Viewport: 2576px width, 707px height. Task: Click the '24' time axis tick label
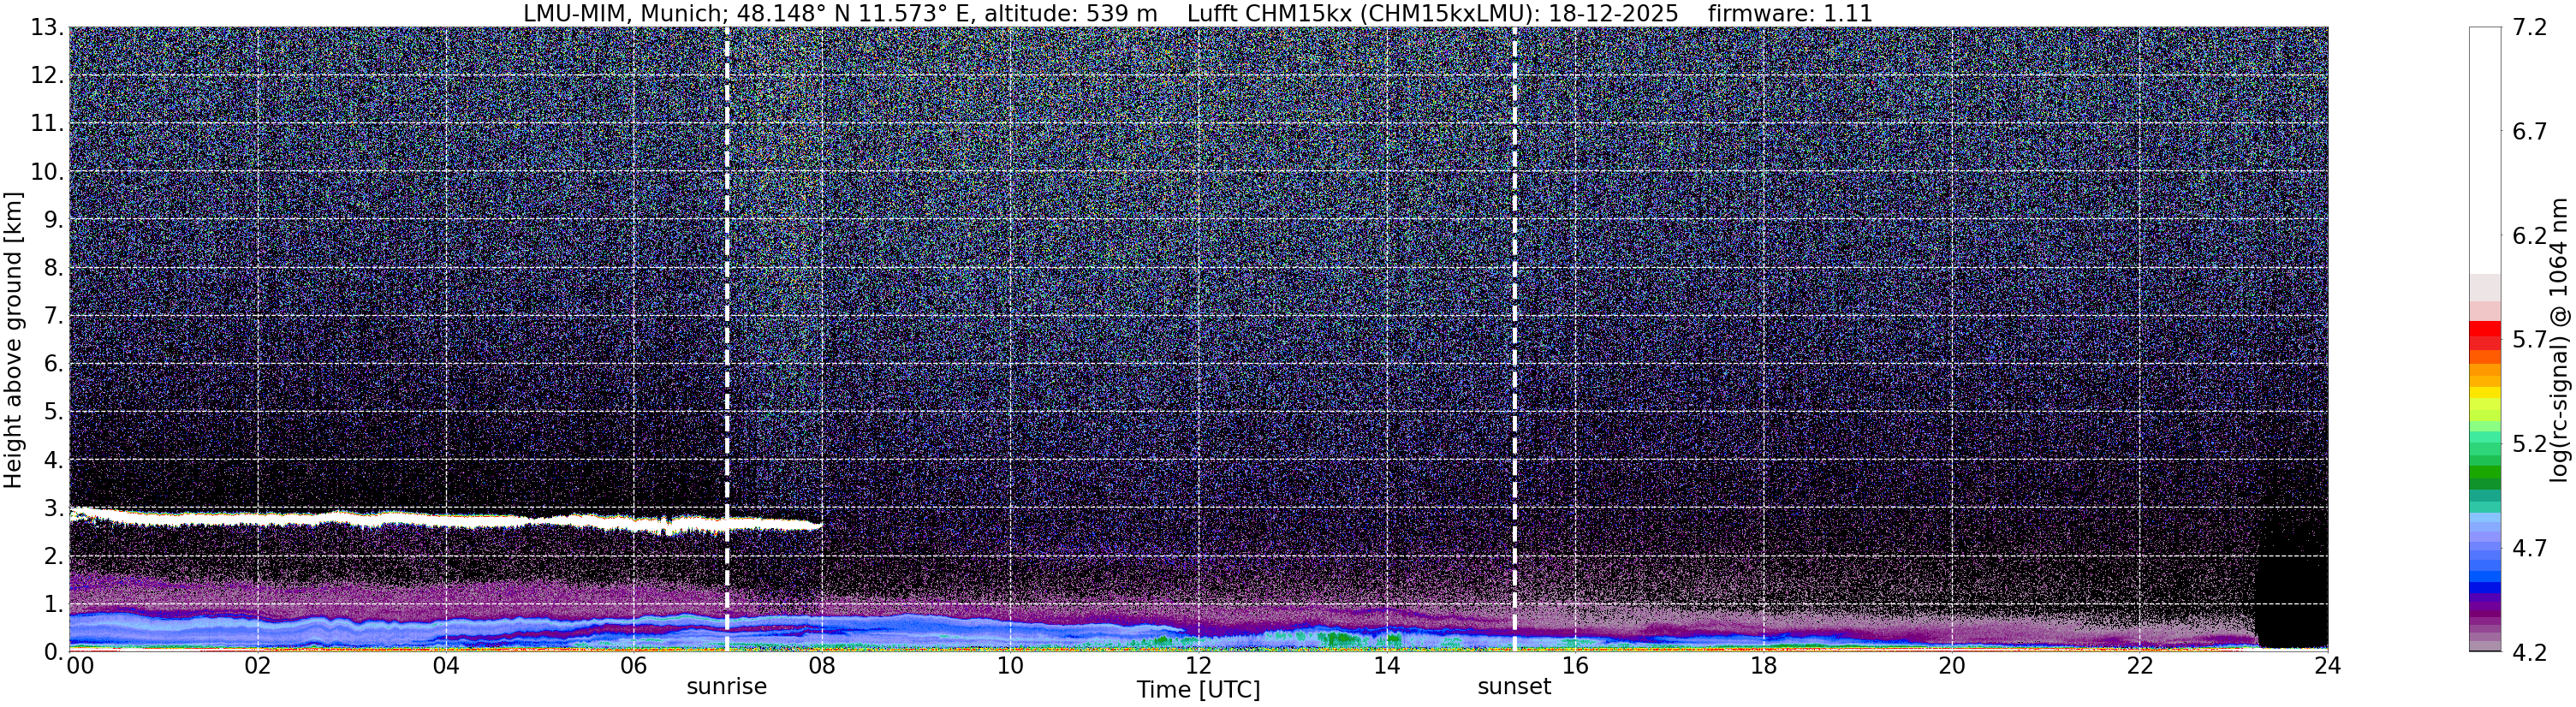point(2327,667)
